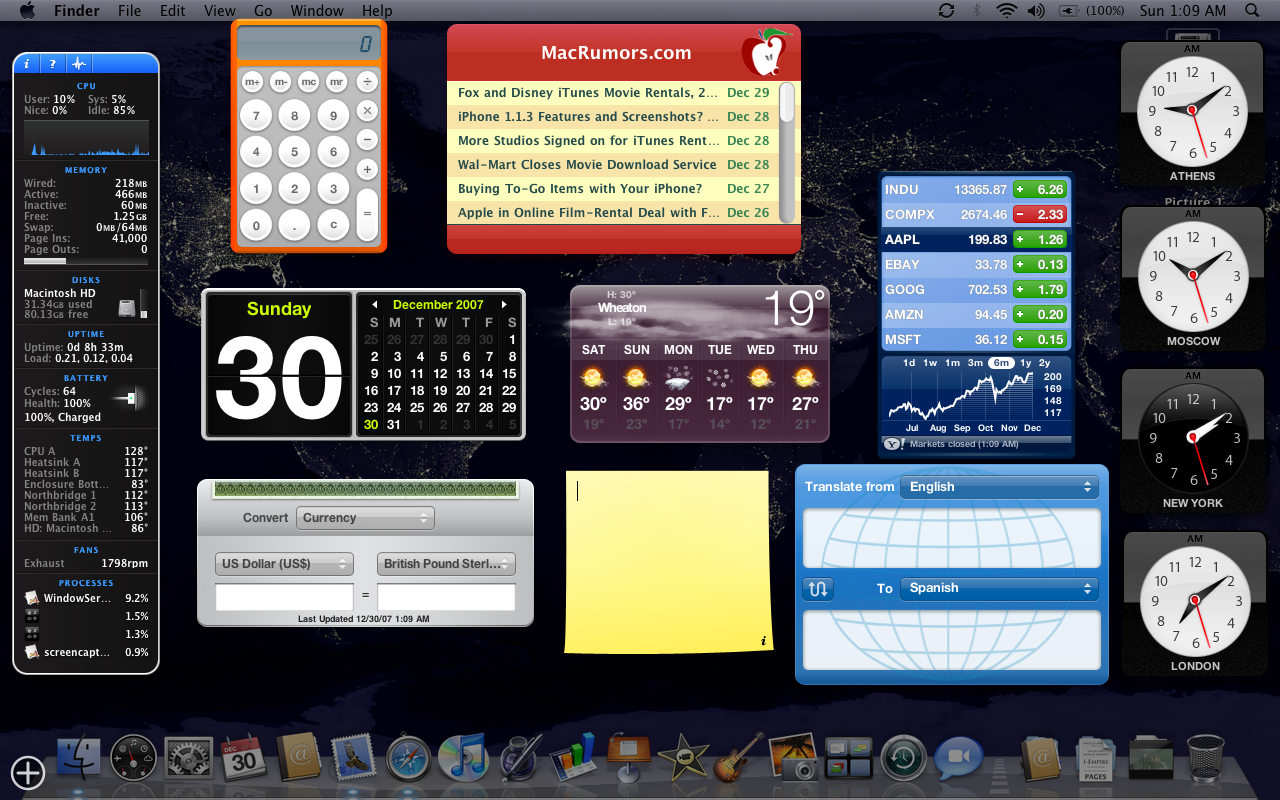
Task: Open Finder from the Dock
Action: [79, 759]
